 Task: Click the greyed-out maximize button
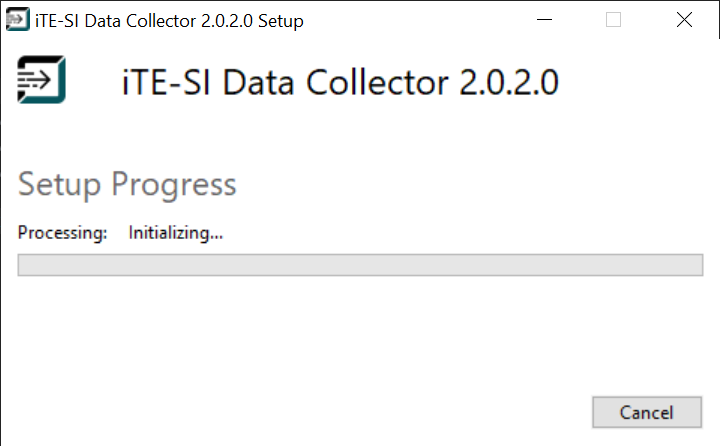[613, 20]
